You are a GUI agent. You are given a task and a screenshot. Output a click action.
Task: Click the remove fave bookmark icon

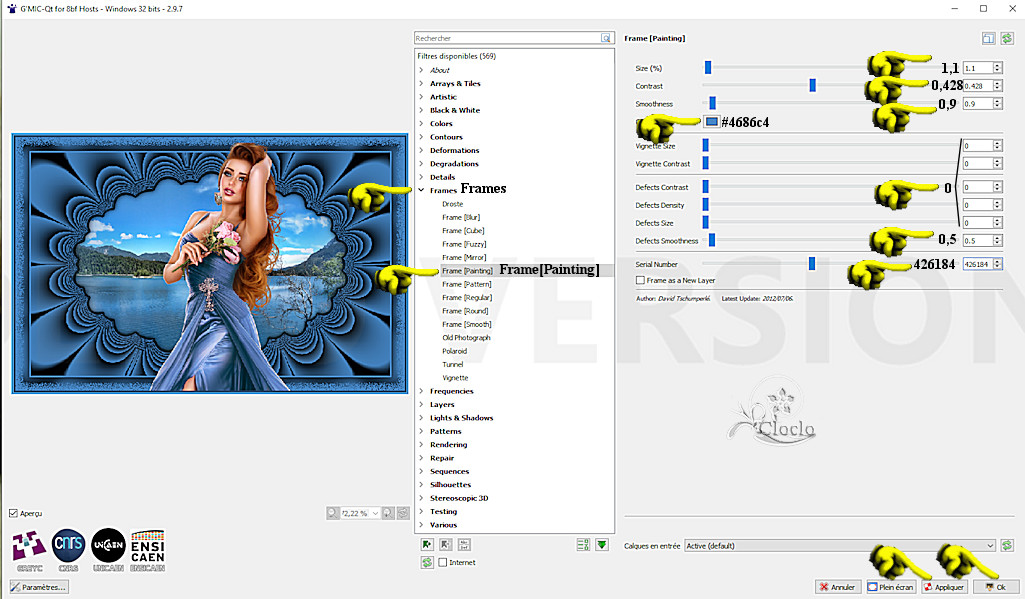[445, 545]
